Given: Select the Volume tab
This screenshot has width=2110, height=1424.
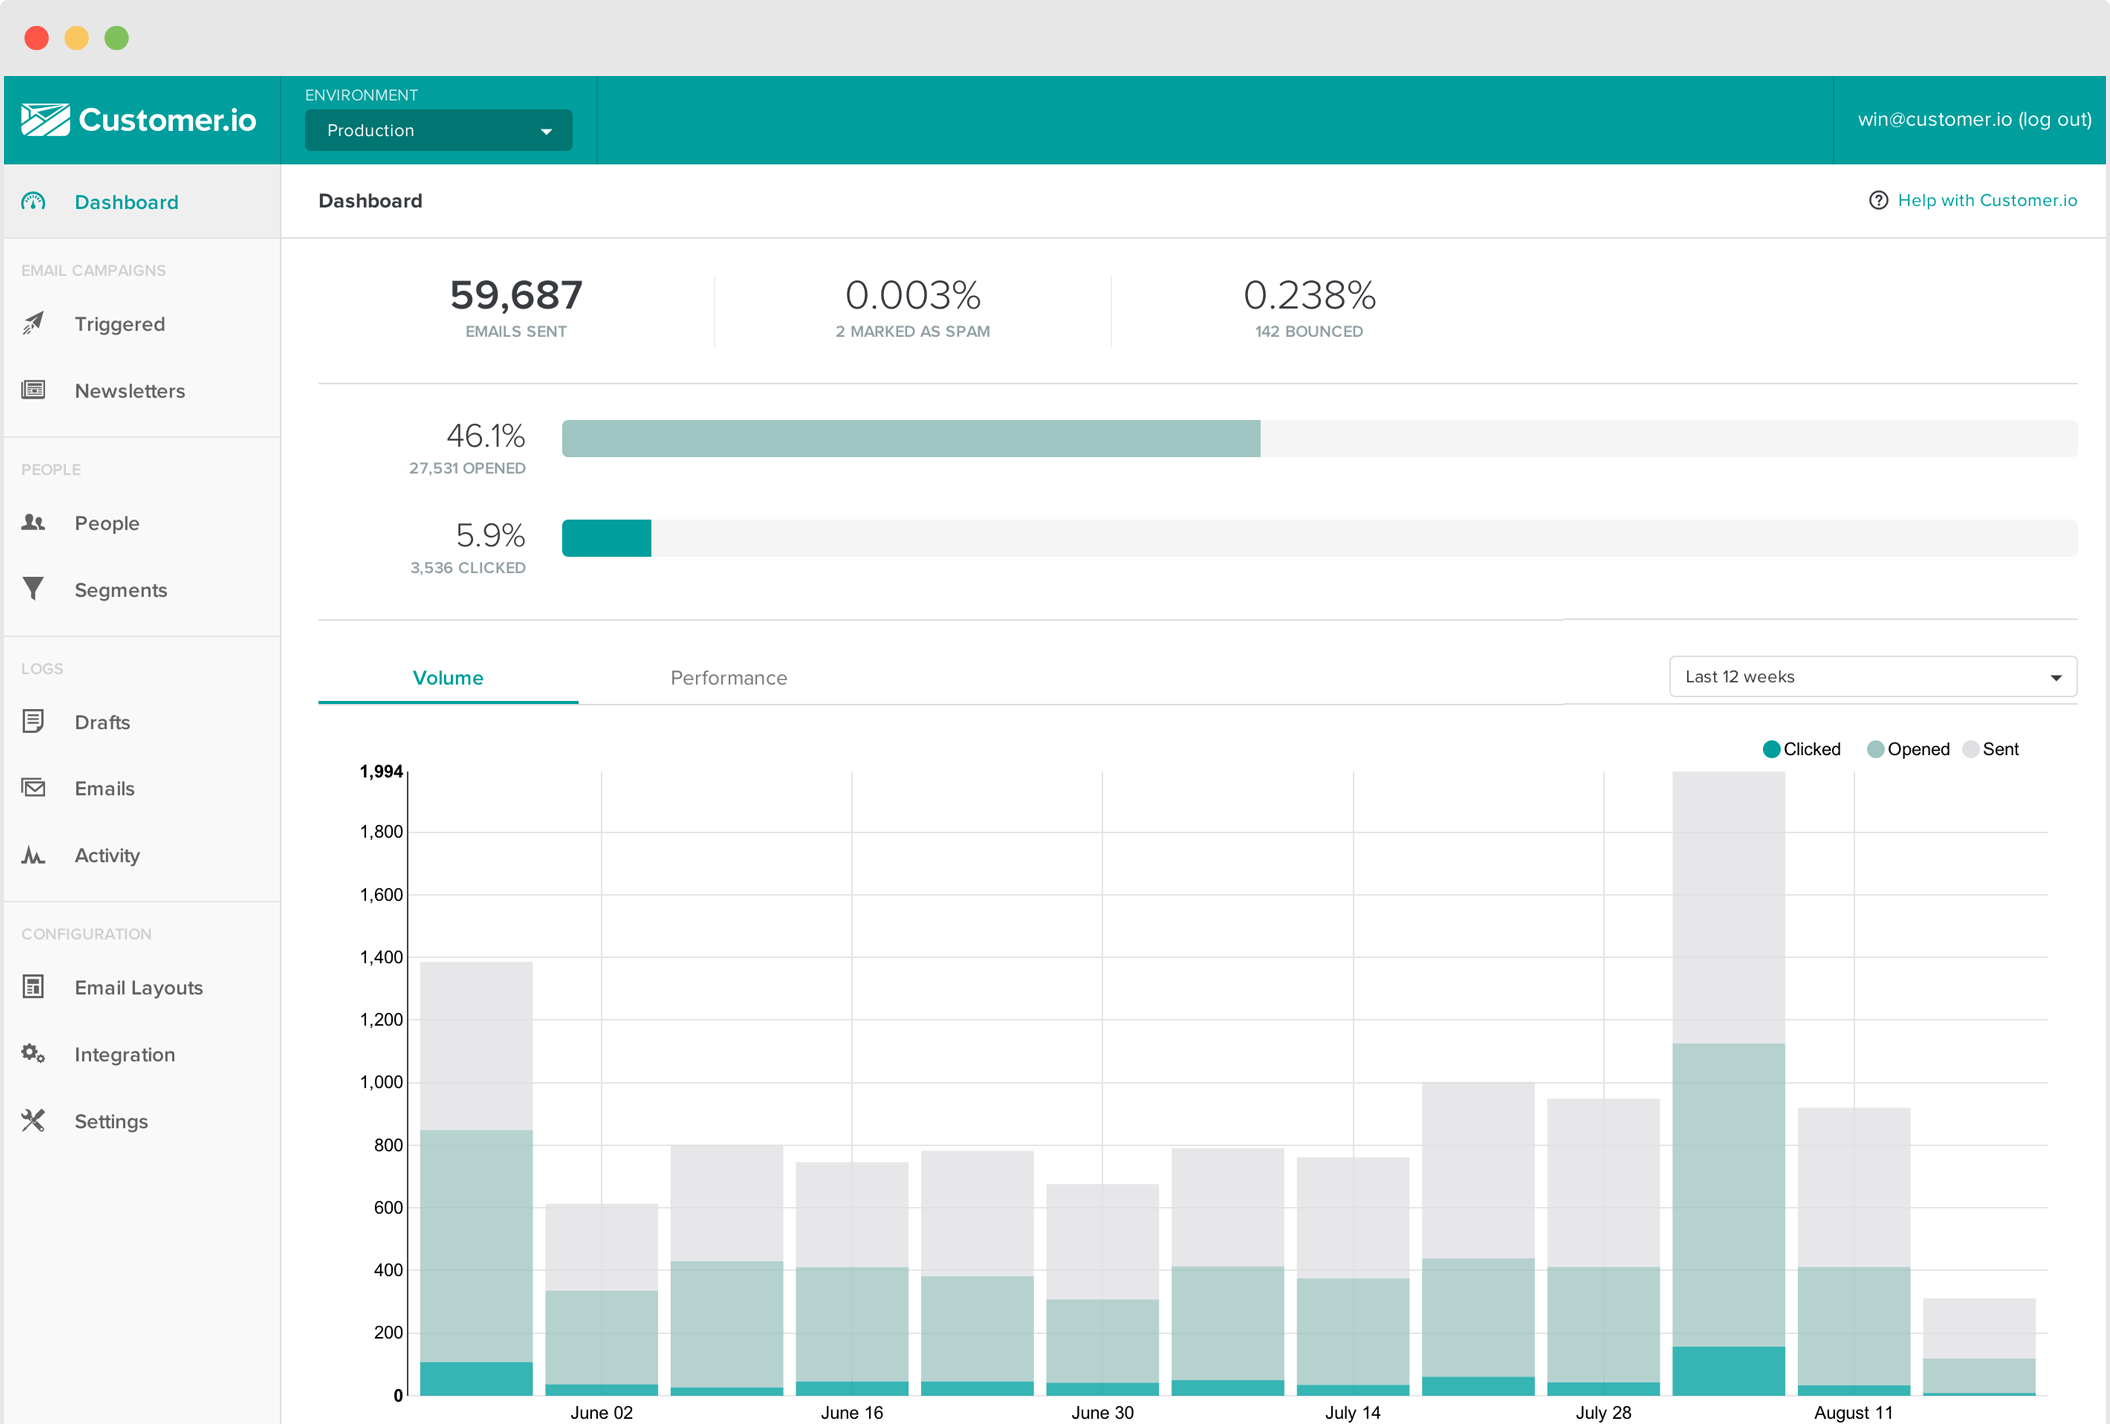Looking at the screenshot, I should (x=448, y=678).
